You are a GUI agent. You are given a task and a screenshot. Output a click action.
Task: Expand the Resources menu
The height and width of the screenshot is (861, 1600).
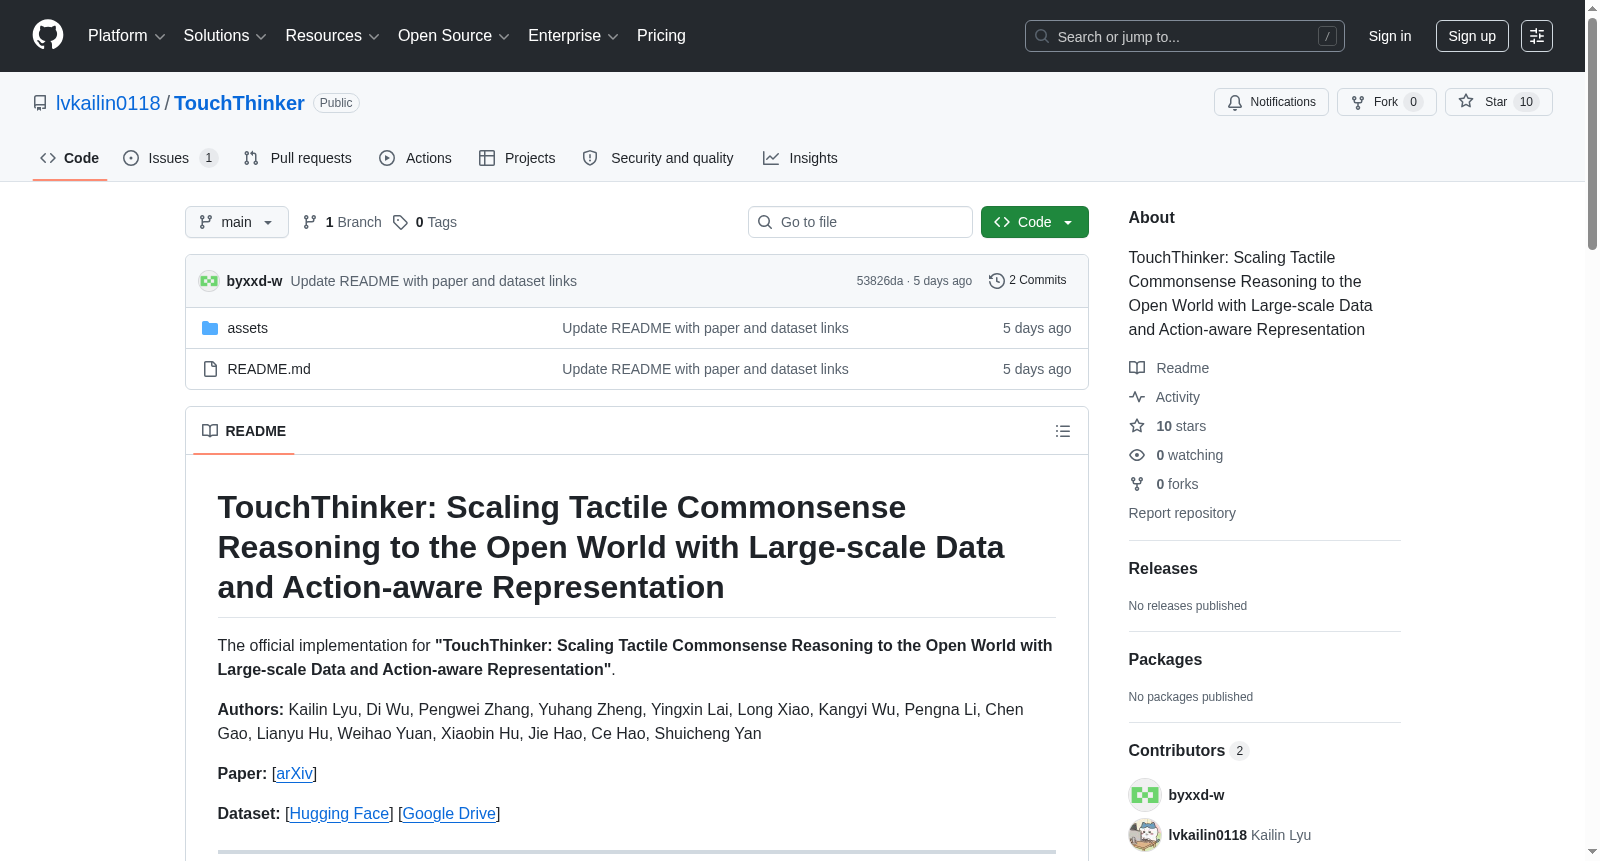click(332, 36)
